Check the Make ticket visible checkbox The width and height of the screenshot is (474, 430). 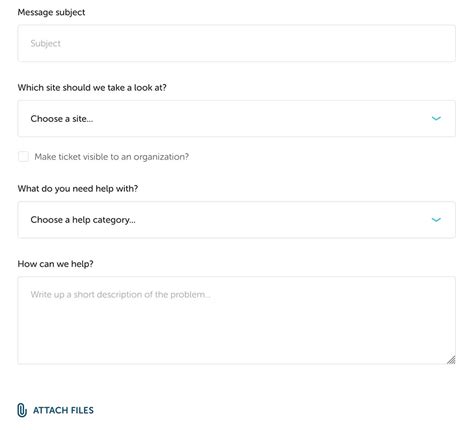23,156
